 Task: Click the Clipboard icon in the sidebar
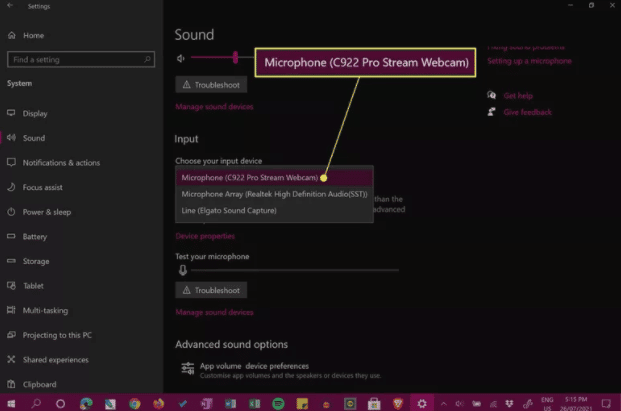click(x=11, y=384)
